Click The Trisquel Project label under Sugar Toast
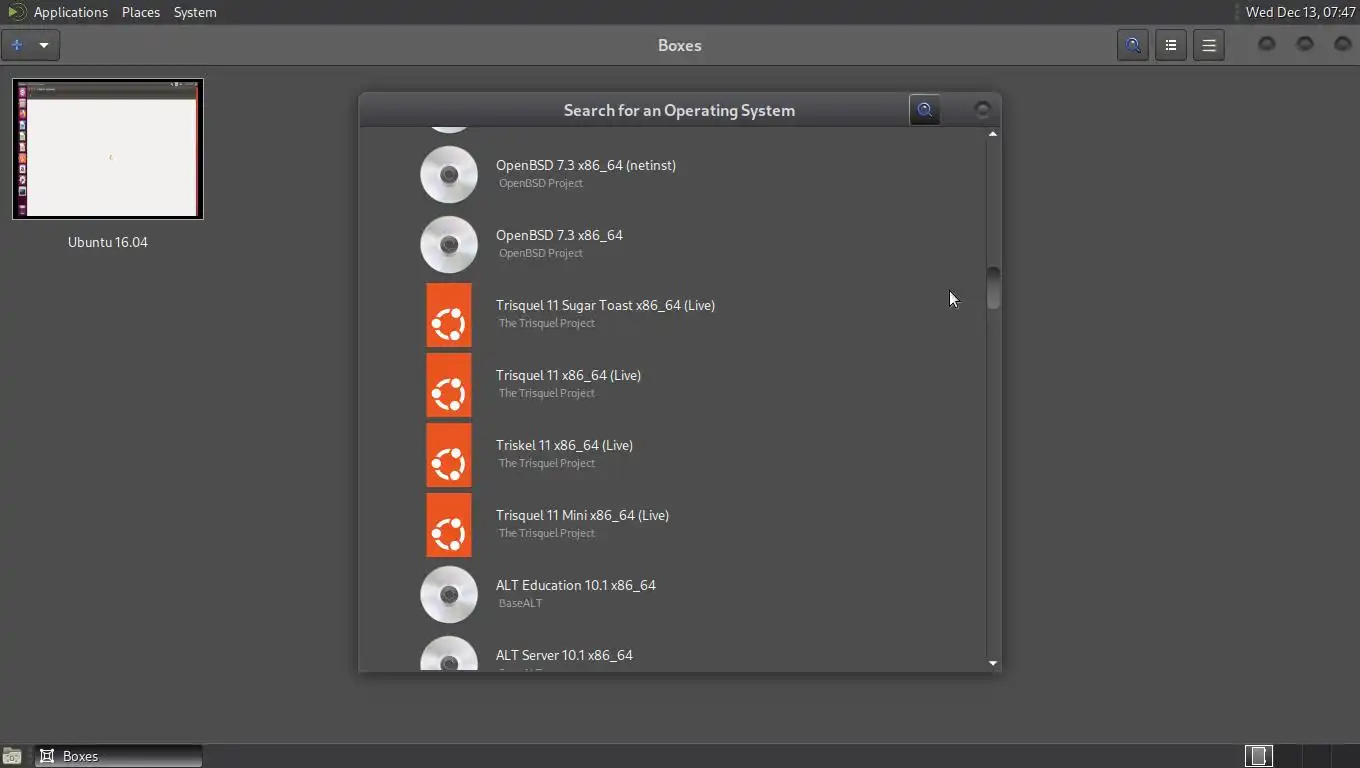Image resolution: width=1360 pixels, height=768 pixels. (546, 323)
